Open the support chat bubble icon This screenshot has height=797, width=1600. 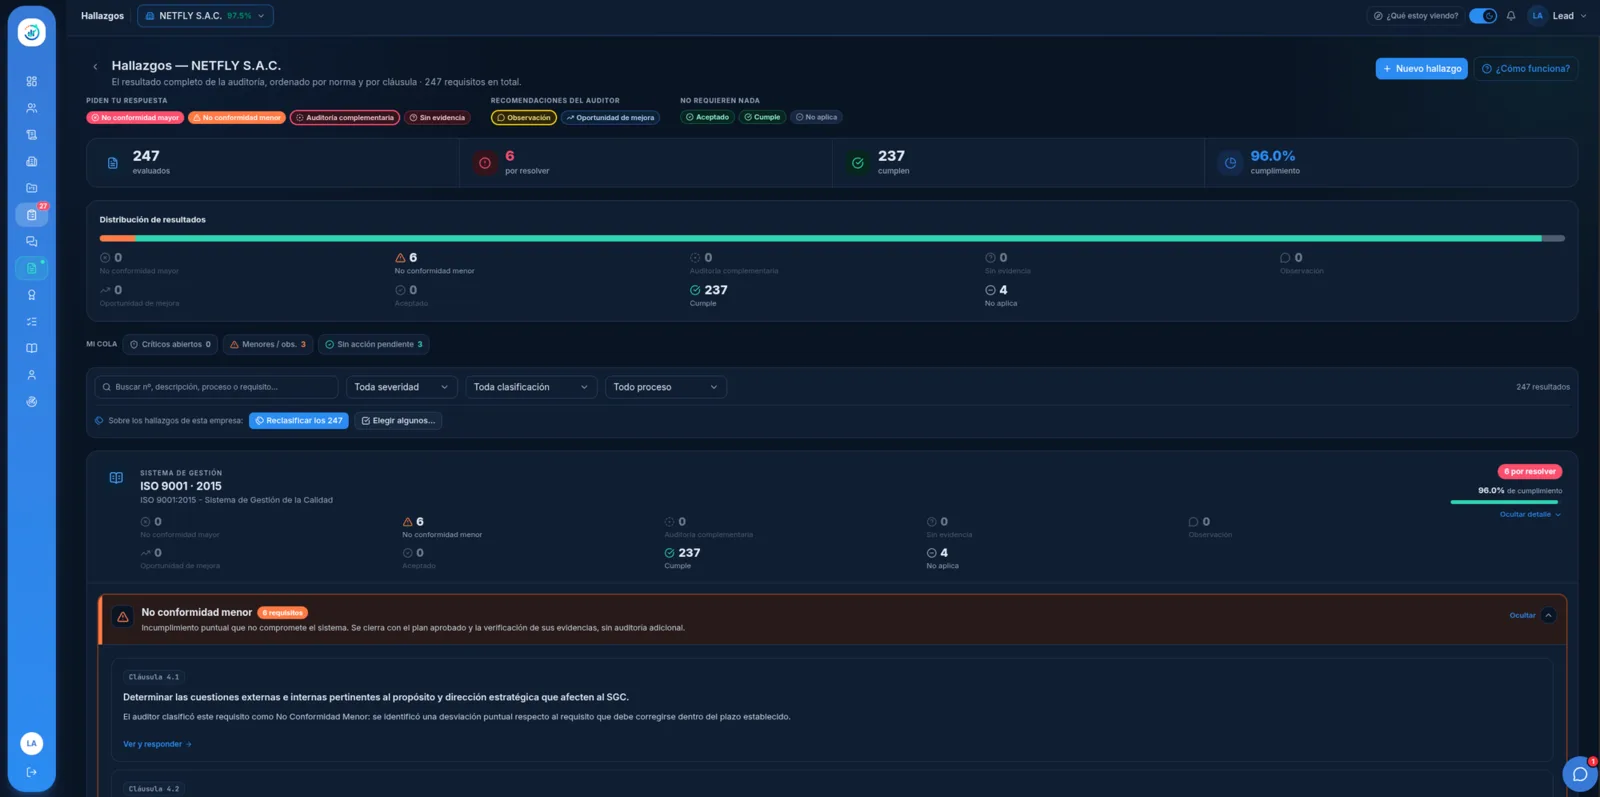(1580, 774)
